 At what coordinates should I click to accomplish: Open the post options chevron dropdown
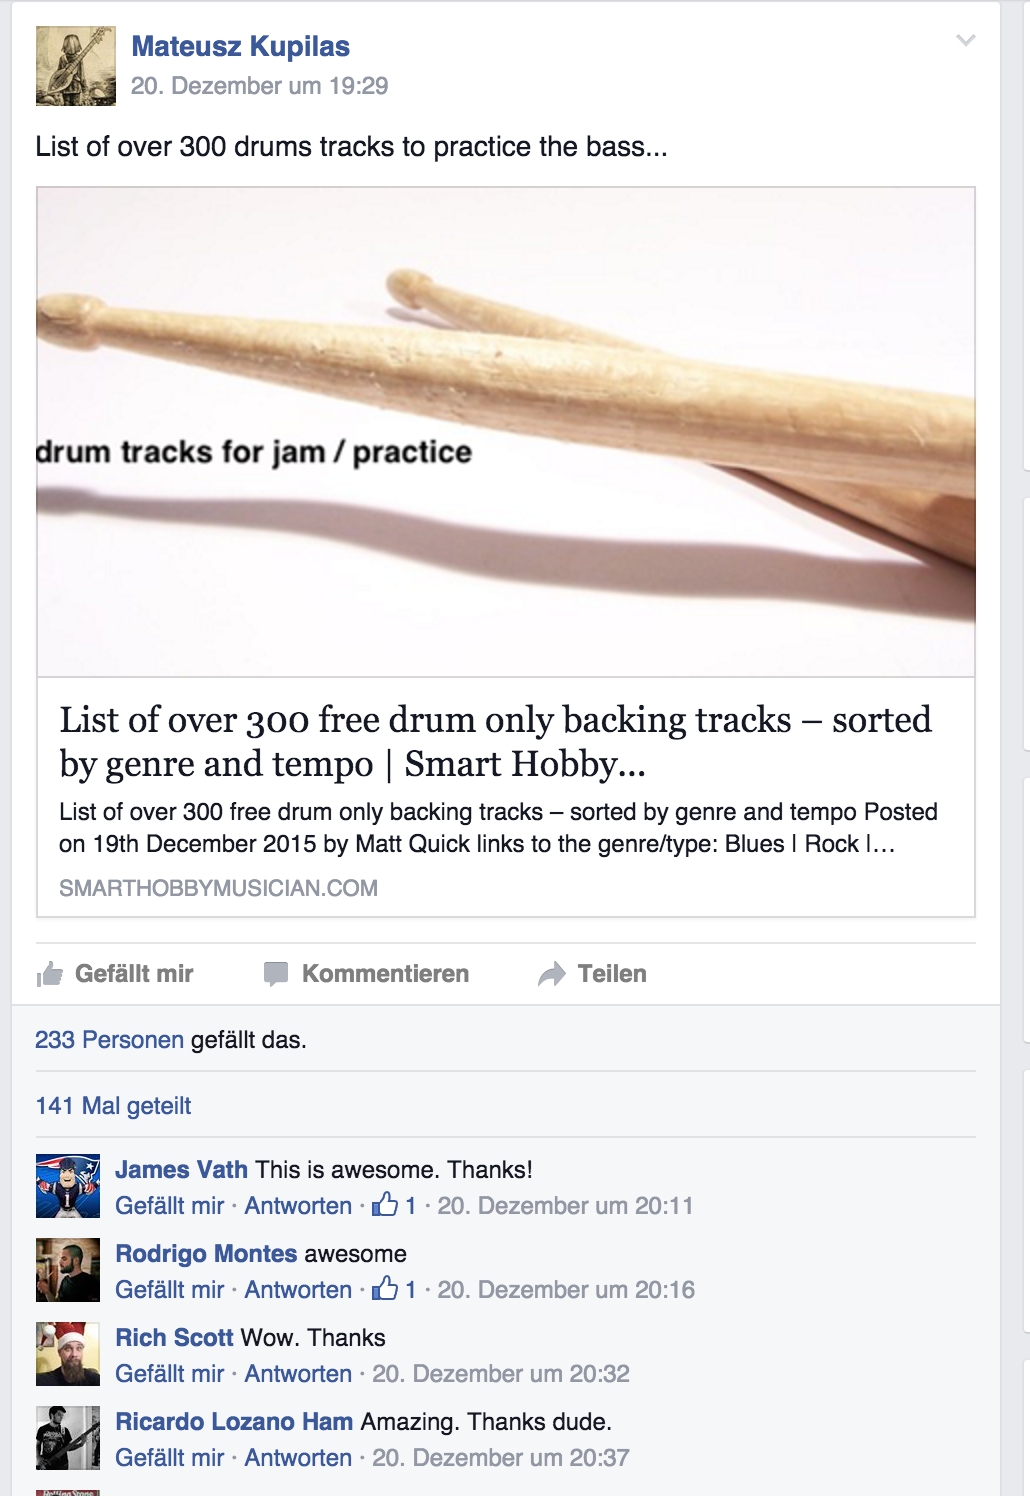pyautogui.click(x=965, y=41)
